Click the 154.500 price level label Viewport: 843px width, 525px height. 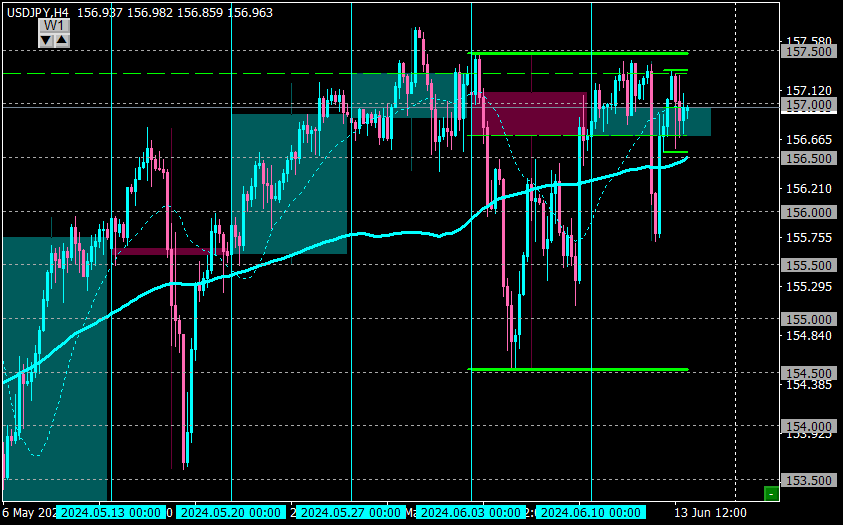click(809, 373)
